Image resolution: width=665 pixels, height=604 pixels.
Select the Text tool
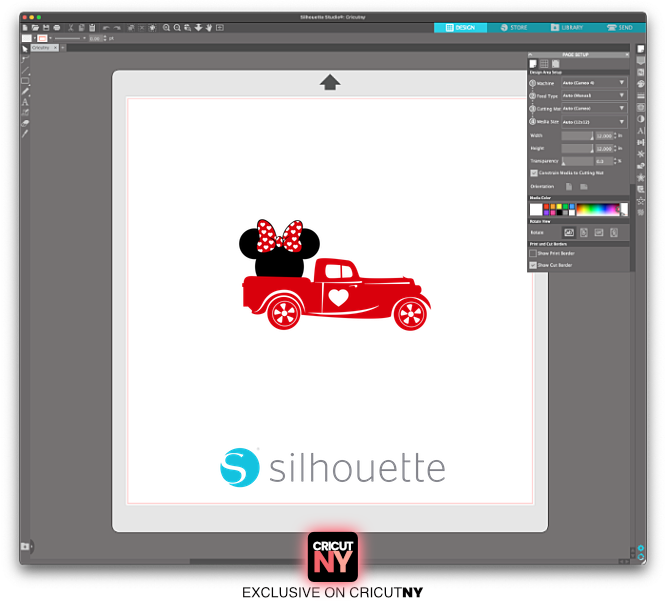coord(25,102)
